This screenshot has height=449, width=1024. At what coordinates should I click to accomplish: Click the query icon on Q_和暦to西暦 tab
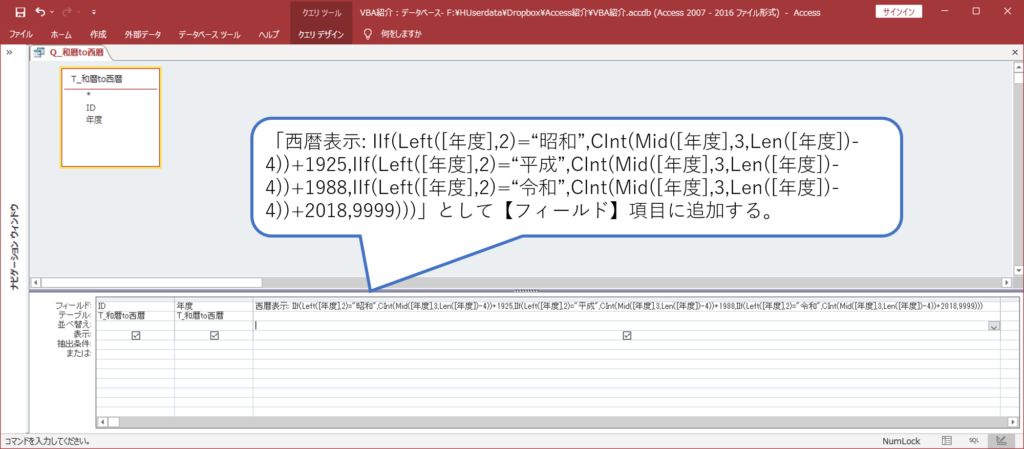[x=39, y=53]
